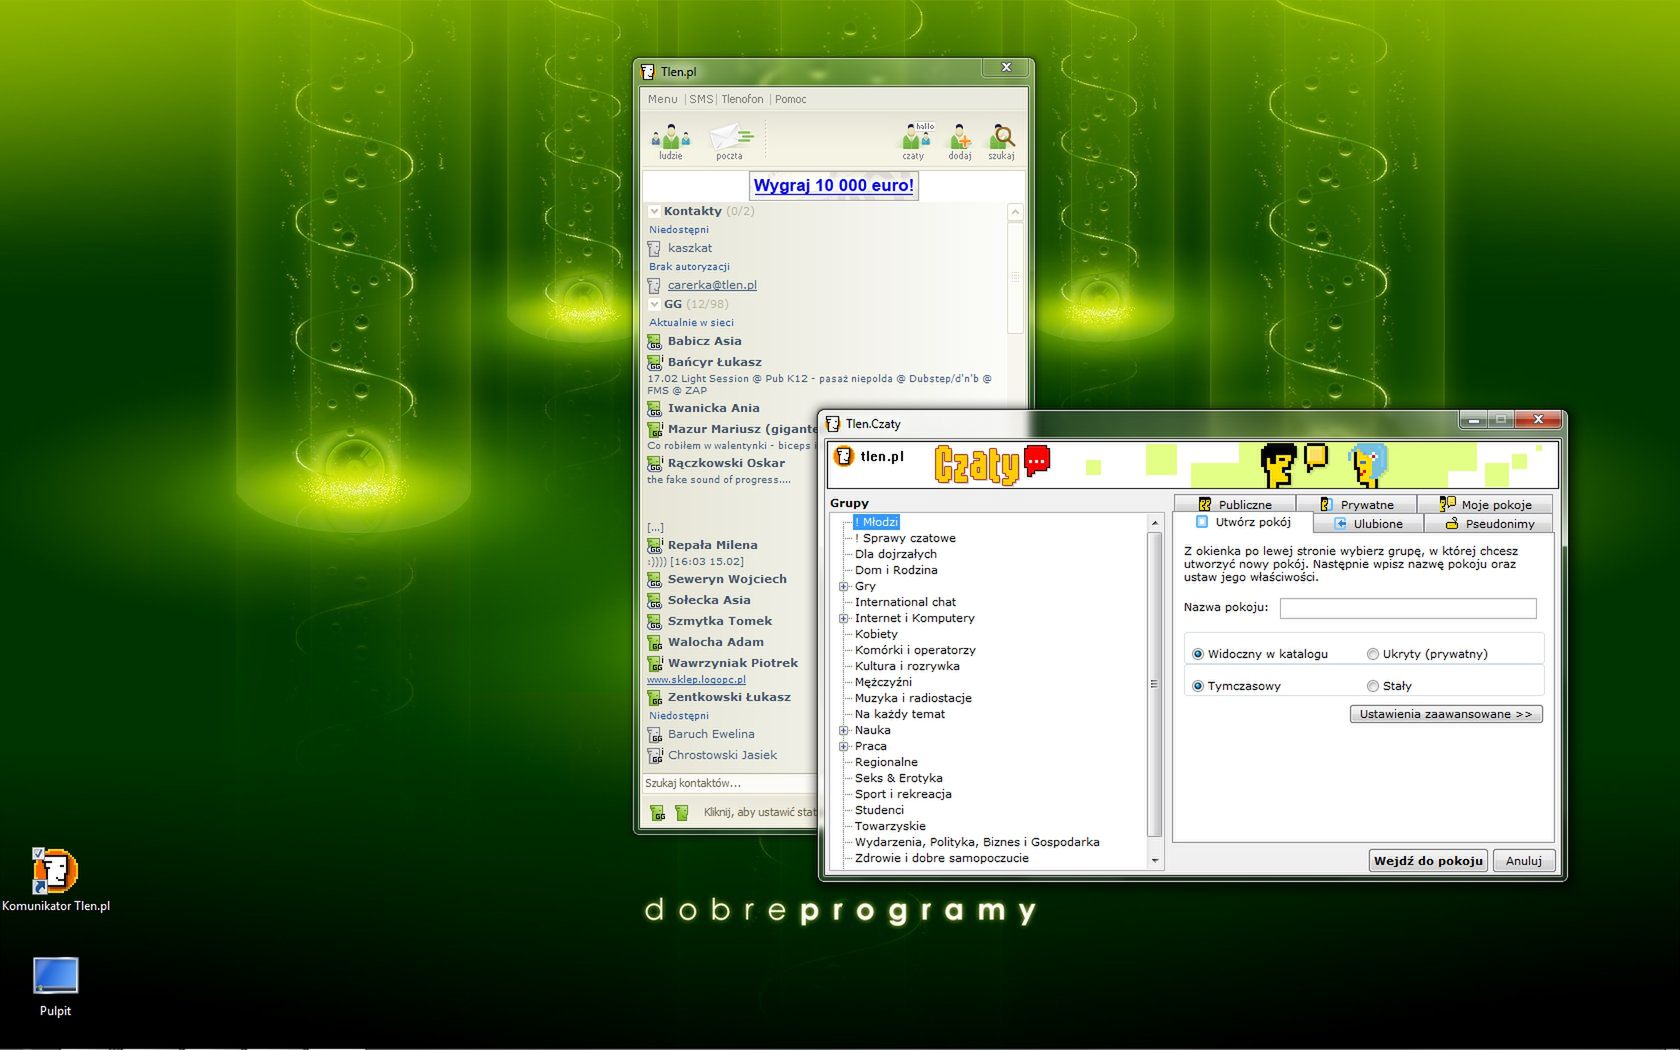Open Ustawienia zaawansowane settings
Image resolution: width=1680 pixels, height=1050 pixels.
(x=1446, y=714)
